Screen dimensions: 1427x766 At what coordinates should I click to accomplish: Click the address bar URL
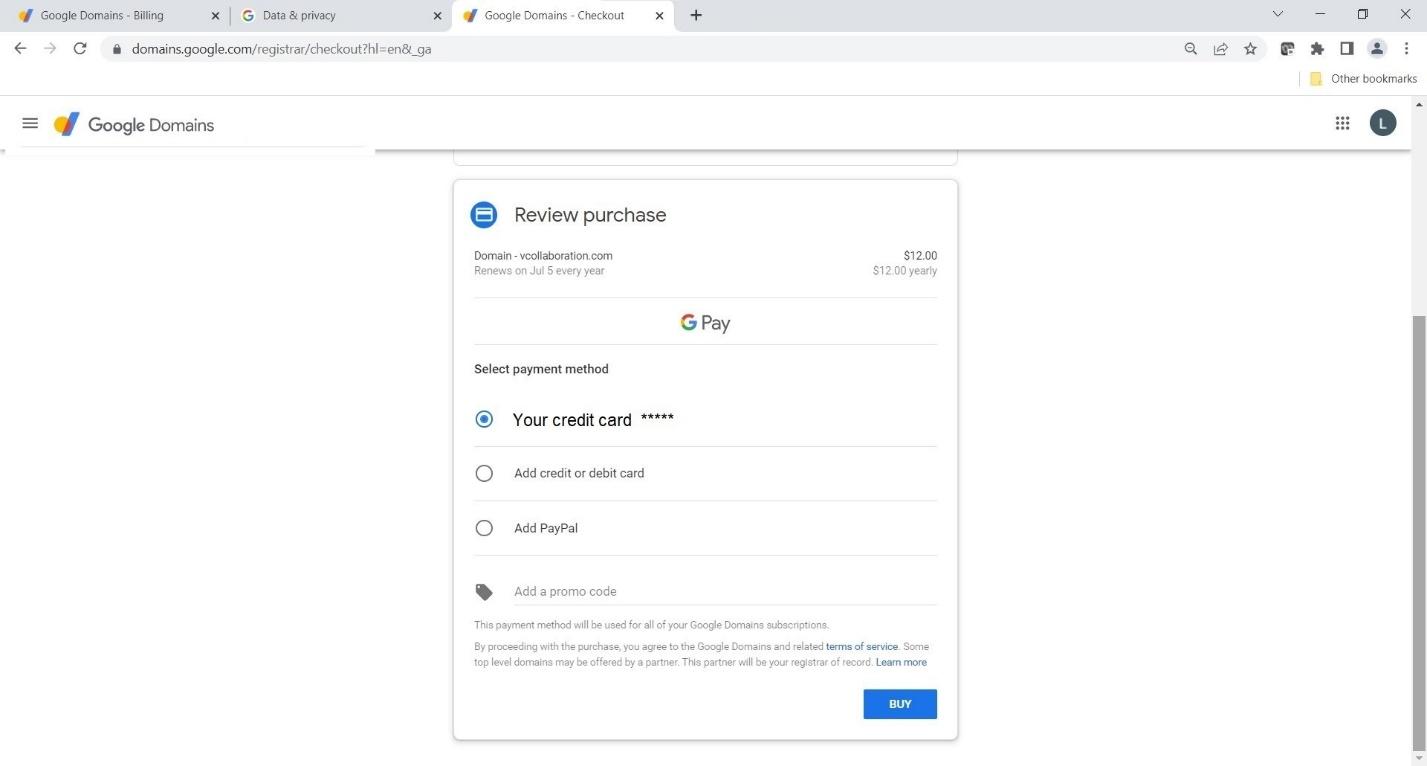click(281, 48)
